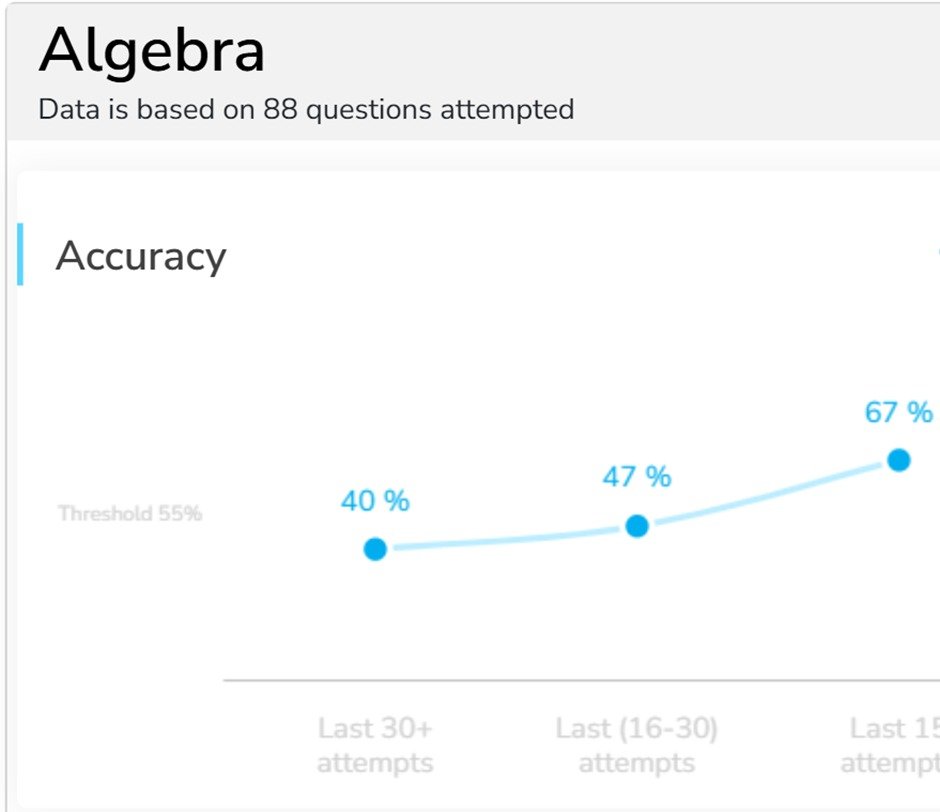Click the 40 % data point dot
940x812 pixels.
pyautogui.click(x=375, y=549)
